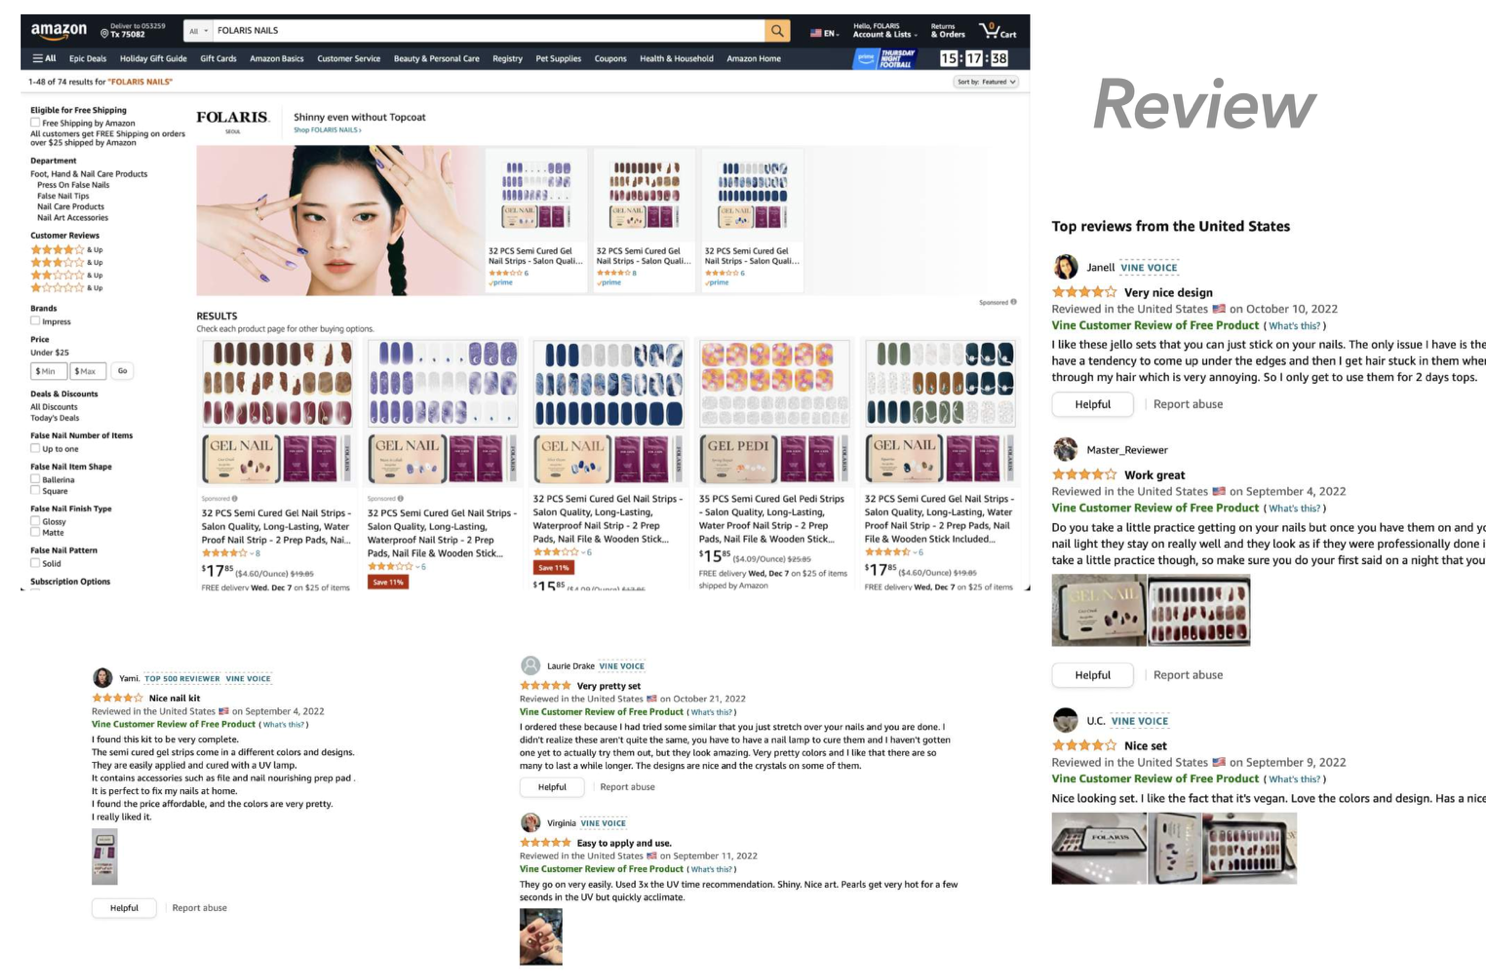1508x978 pixels.
Task: Tick the Ballerina nail shape checkbox
Action: [35, 479]
